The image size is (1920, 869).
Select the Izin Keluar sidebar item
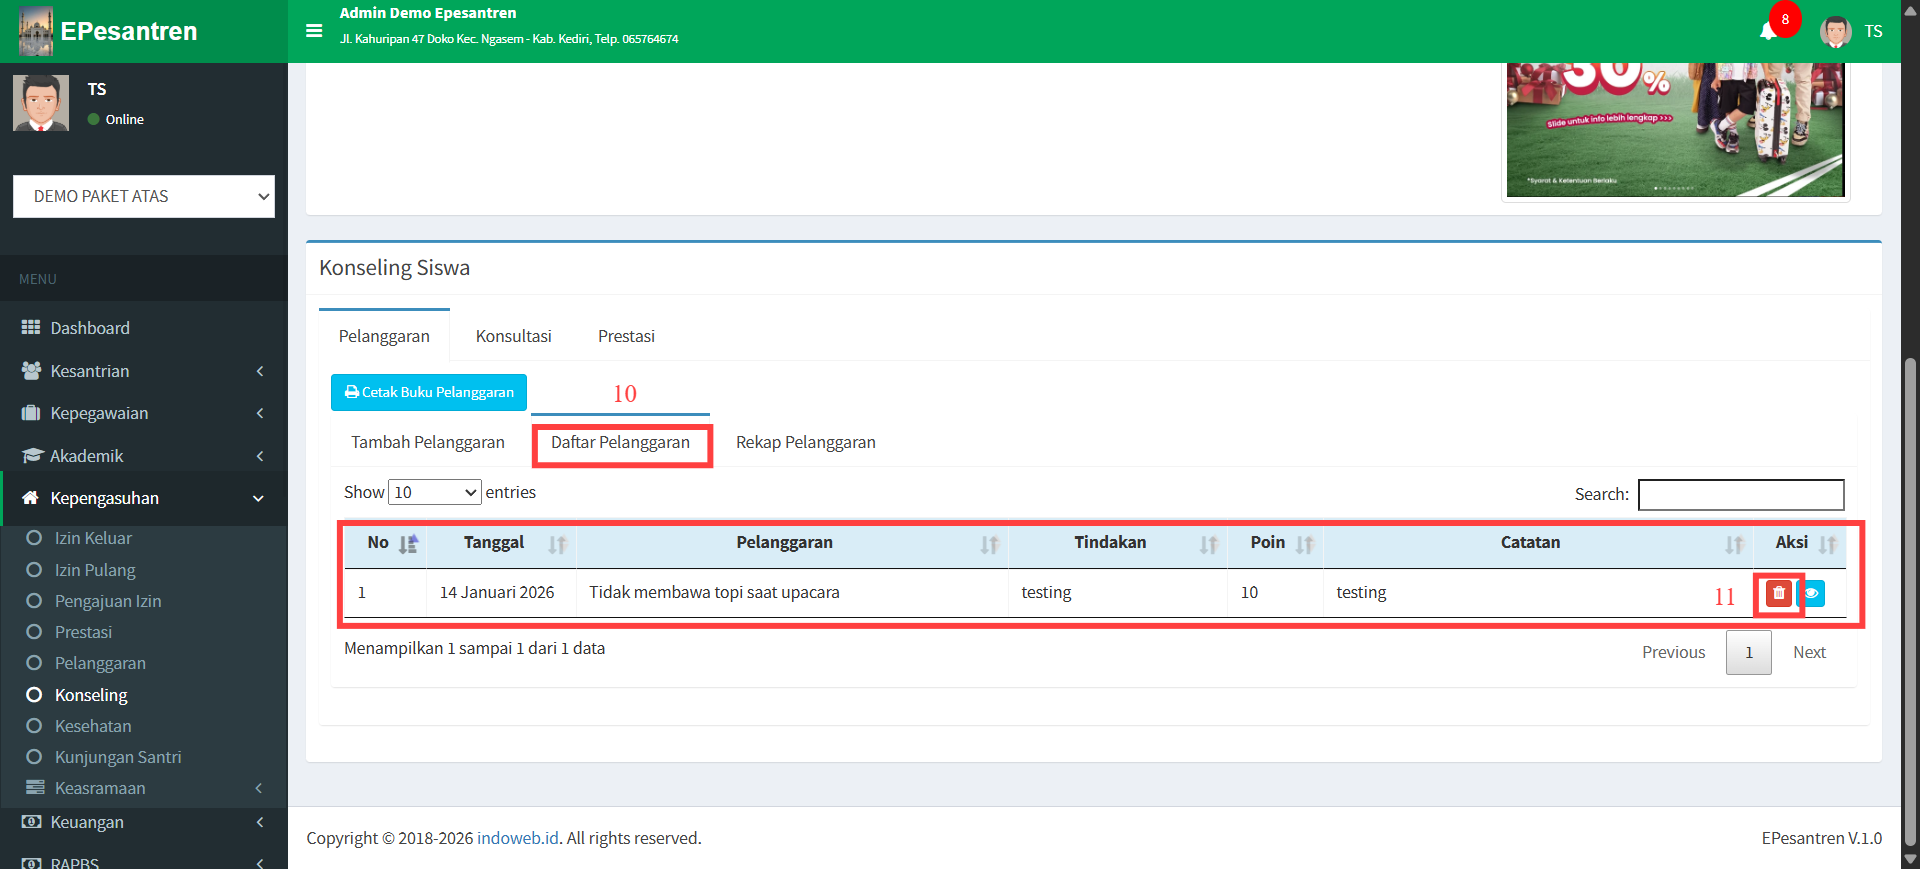click(93, 538)
